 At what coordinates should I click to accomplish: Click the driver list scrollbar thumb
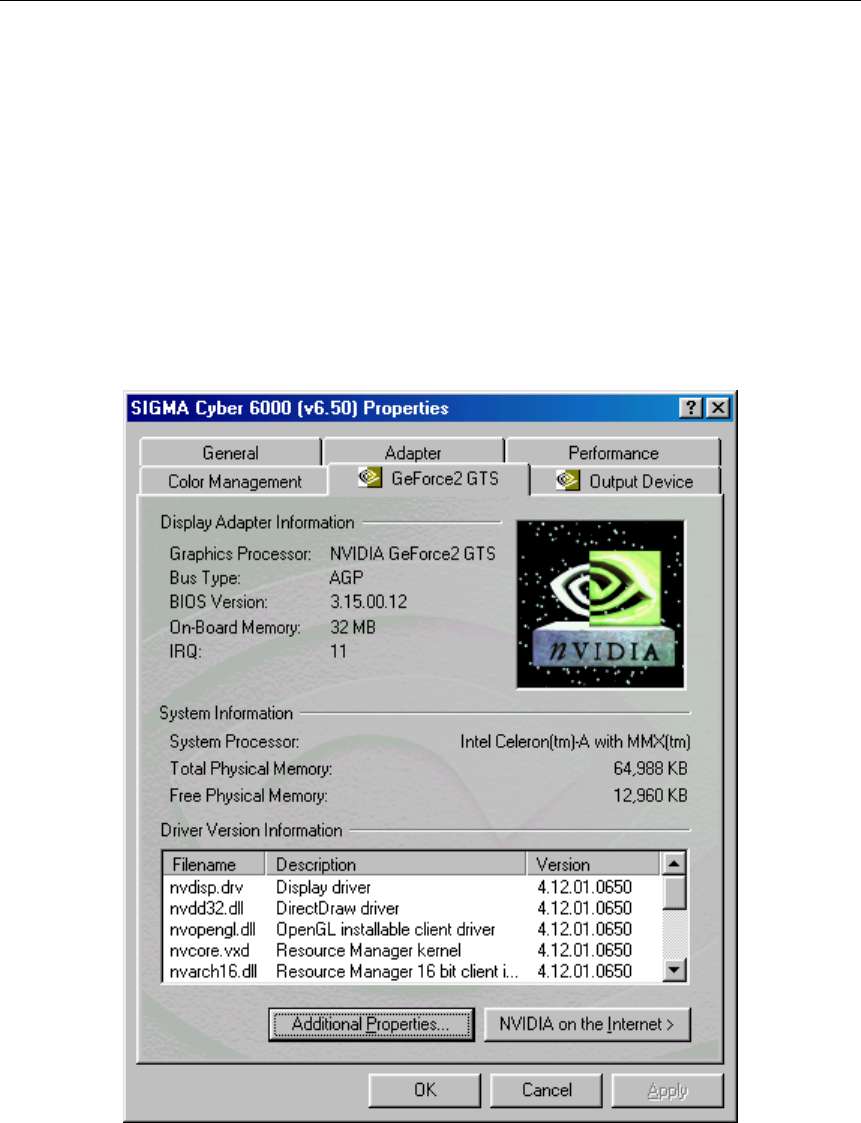pyautogui.click(x=674, y=892)
